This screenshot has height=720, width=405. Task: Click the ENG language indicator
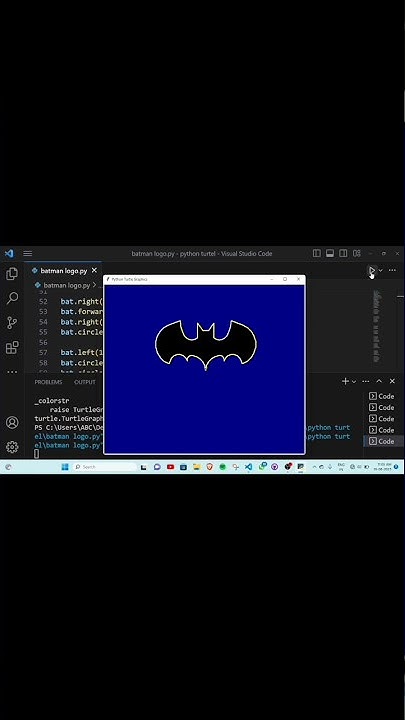341,467
